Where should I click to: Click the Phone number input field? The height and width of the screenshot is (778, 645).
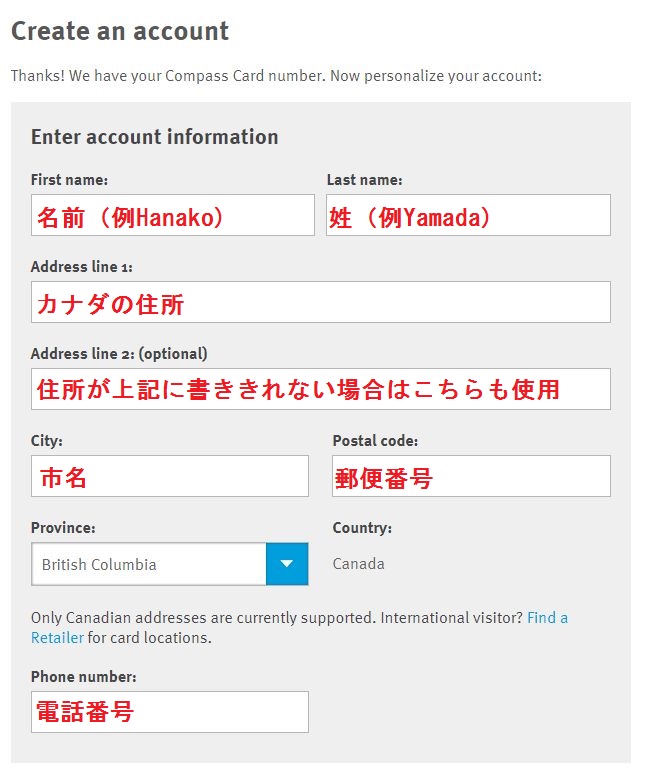pyautogui.click(x=170, y=712)
